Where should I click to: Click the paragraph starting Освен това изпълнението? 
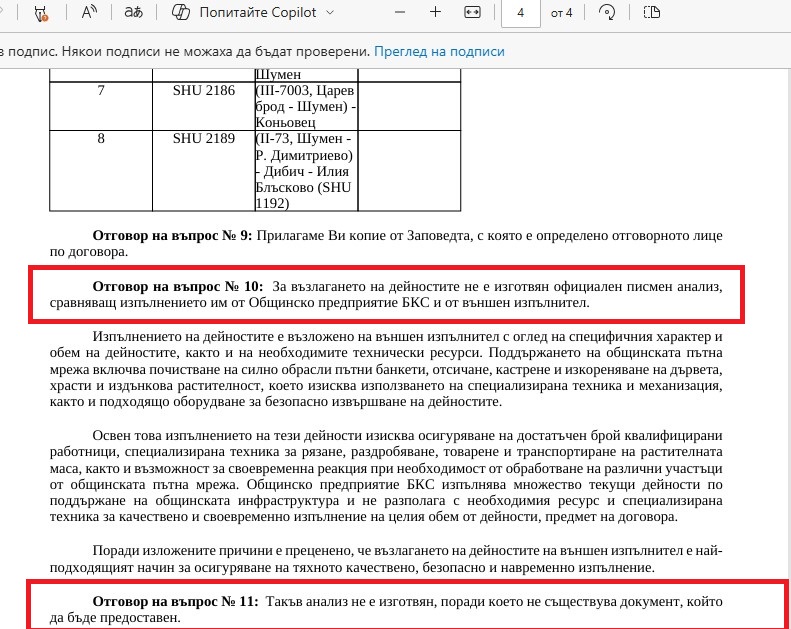[x=386, y=476]
